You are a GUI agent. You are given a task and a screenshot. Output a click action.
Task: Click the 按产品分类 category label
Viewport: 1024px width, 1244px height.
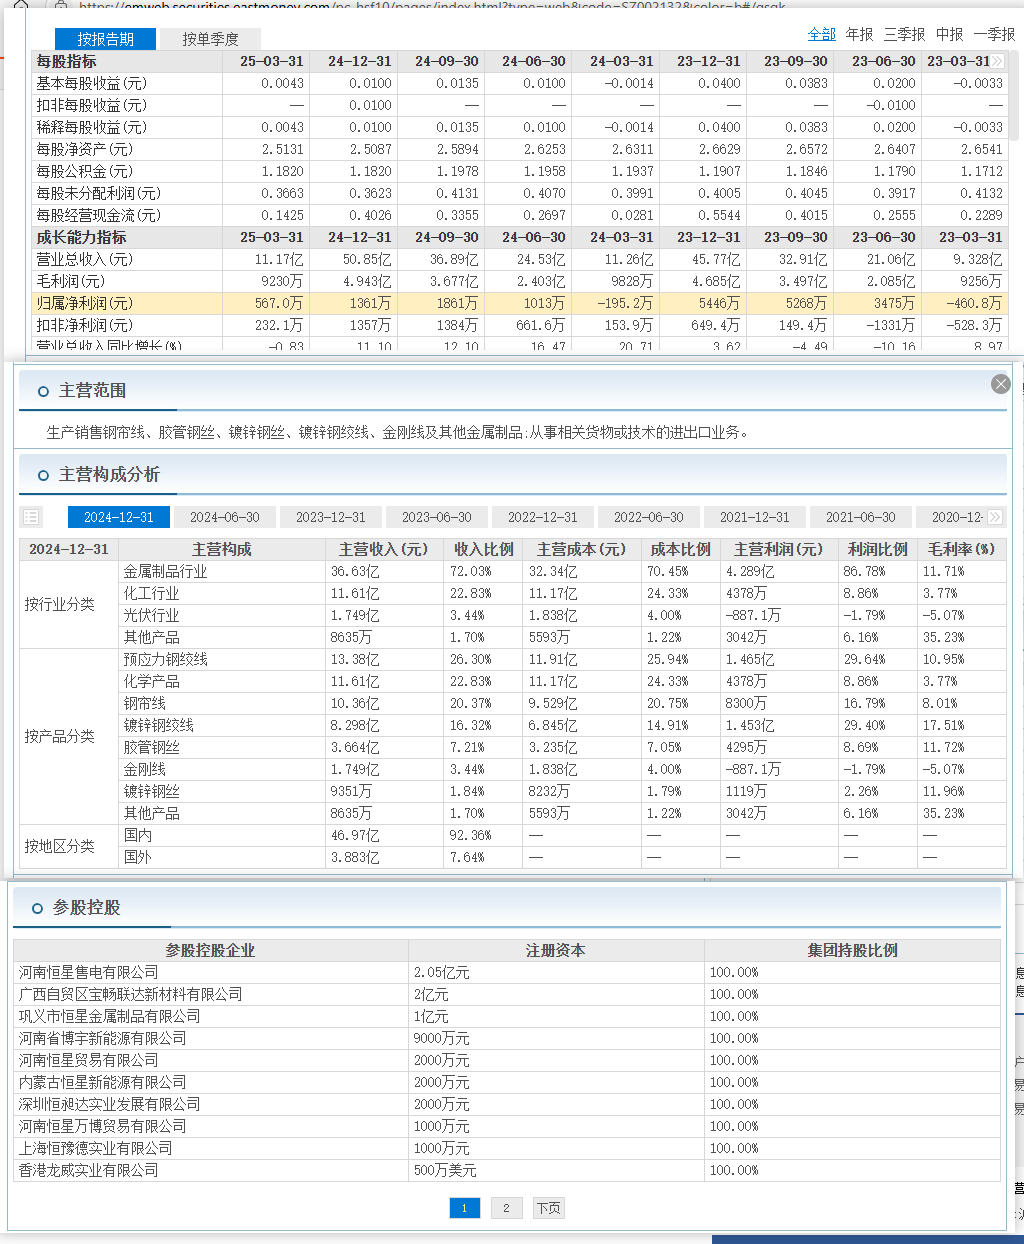pos(60,736)
